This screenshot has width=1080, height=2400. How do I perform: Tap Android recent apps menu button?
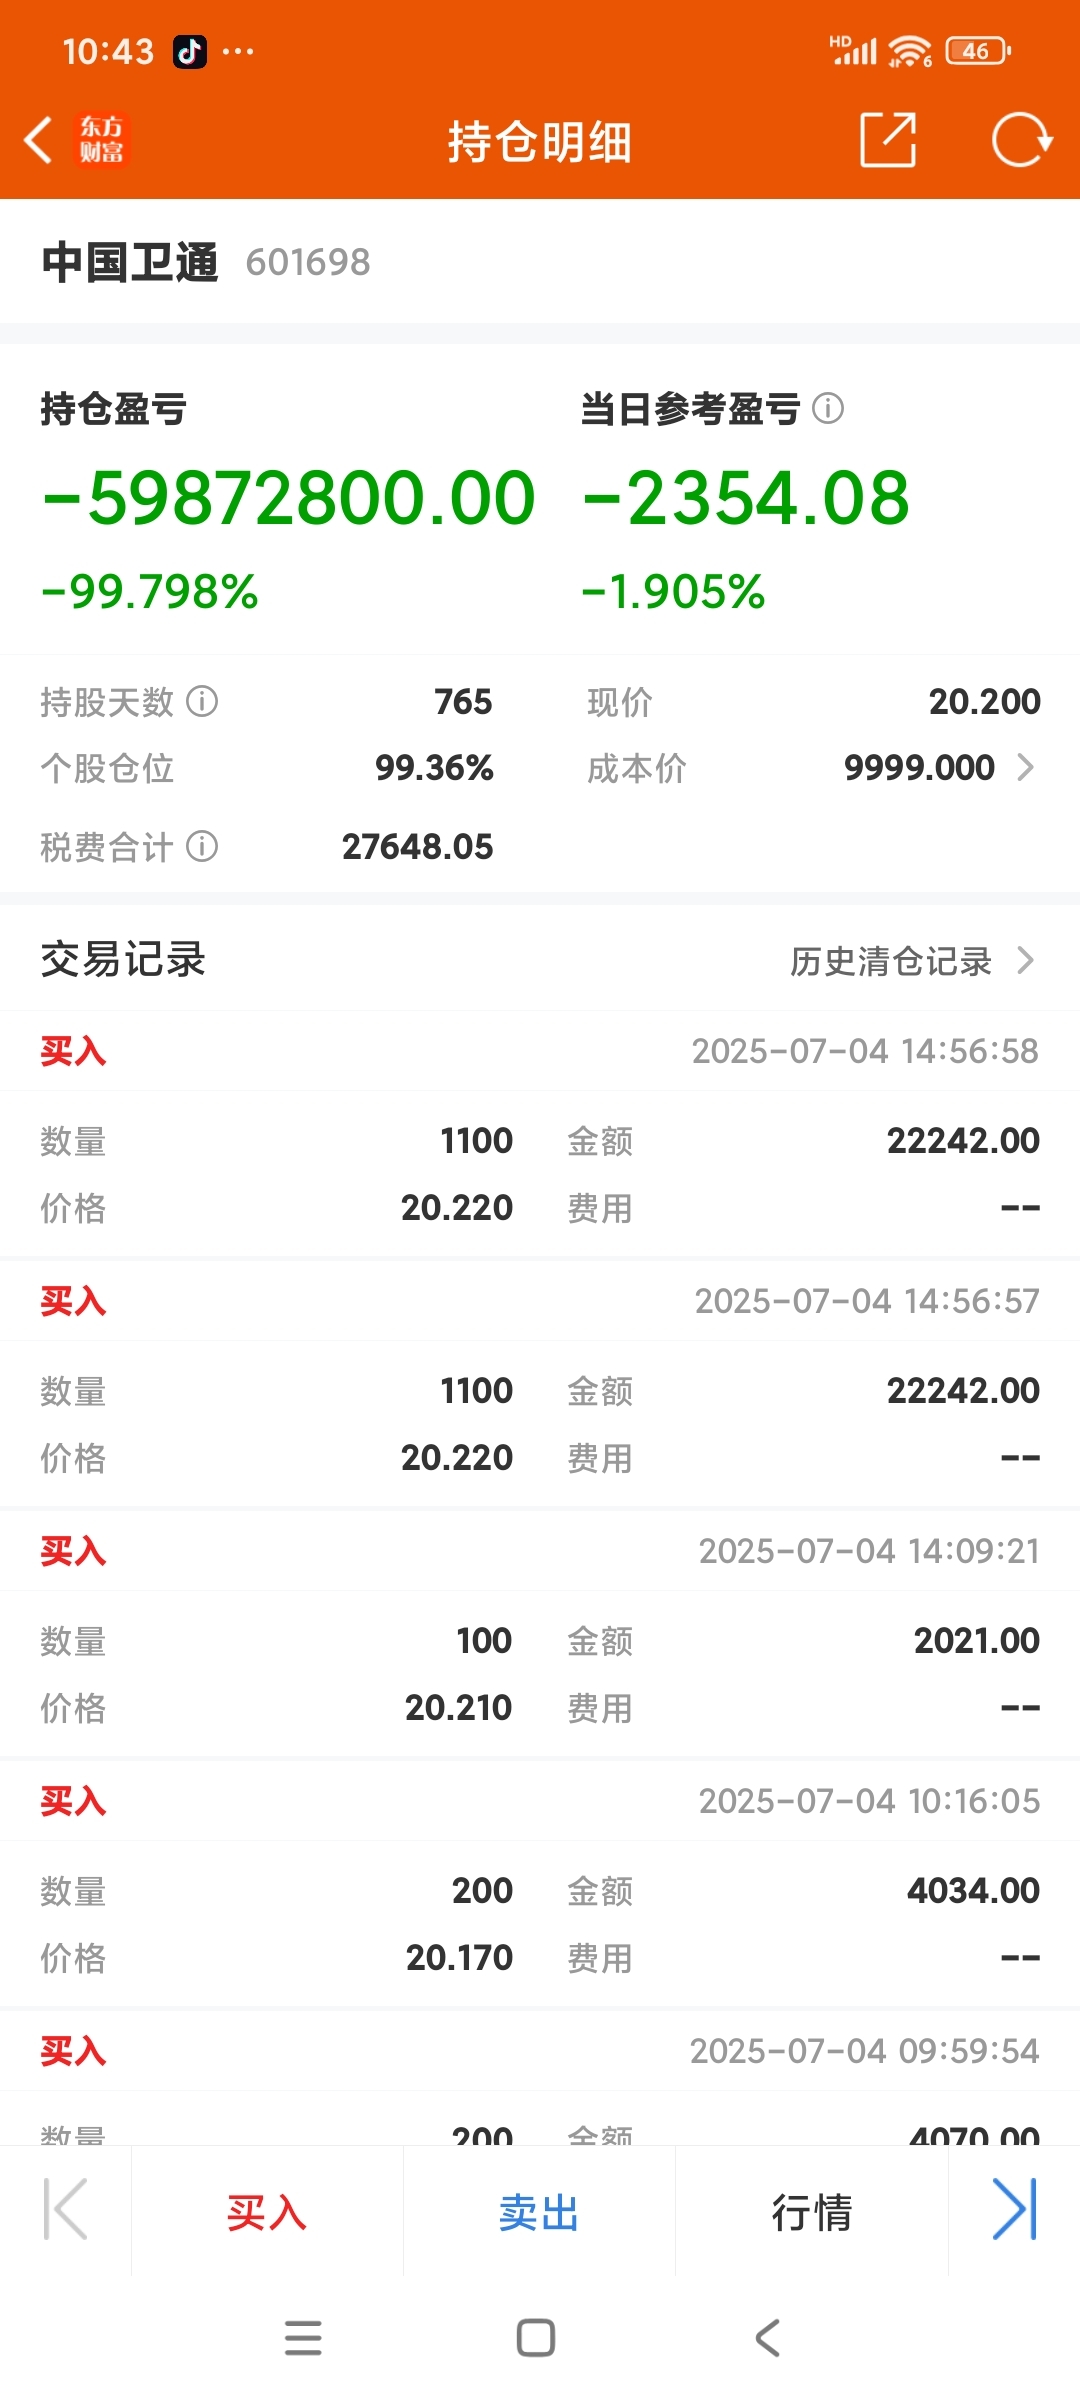[303, 2338]
